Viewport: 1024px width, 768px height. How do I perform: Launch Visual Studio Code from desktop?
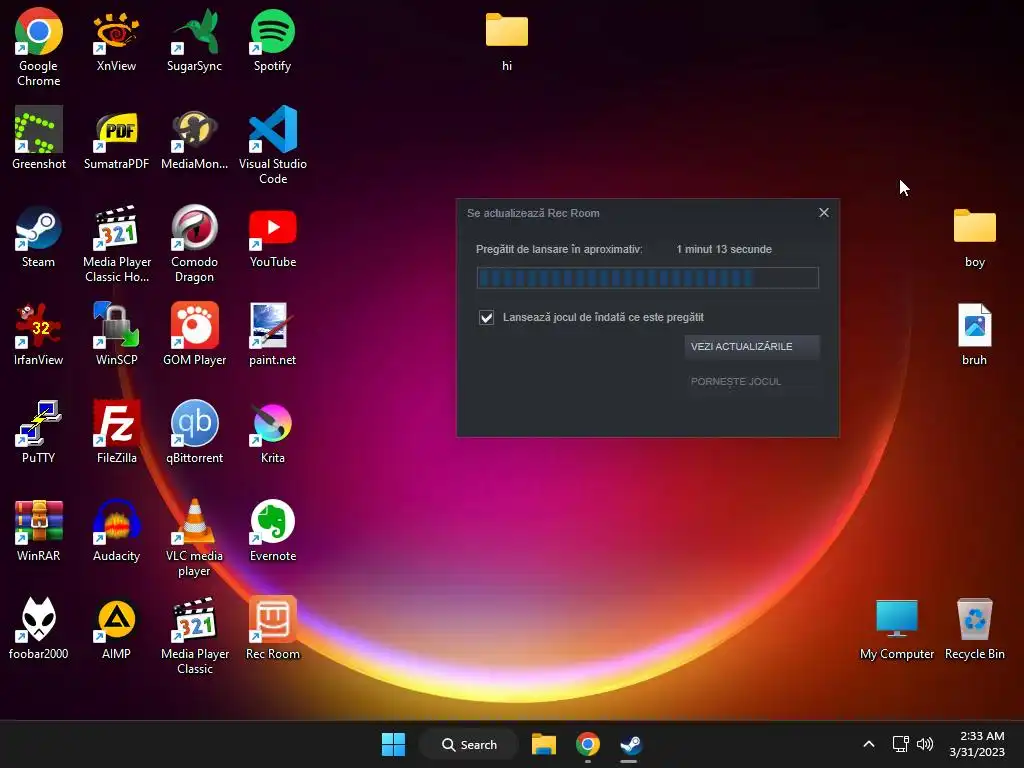pyautogui.click(x=272, y=145)
